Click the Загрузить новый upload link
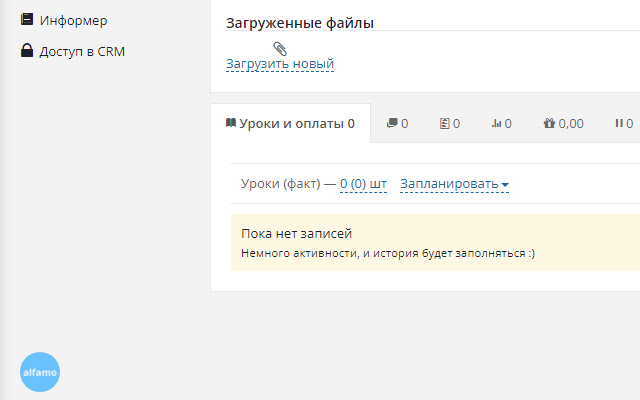This screenshot has height=400, width=640. coord(280,64)
